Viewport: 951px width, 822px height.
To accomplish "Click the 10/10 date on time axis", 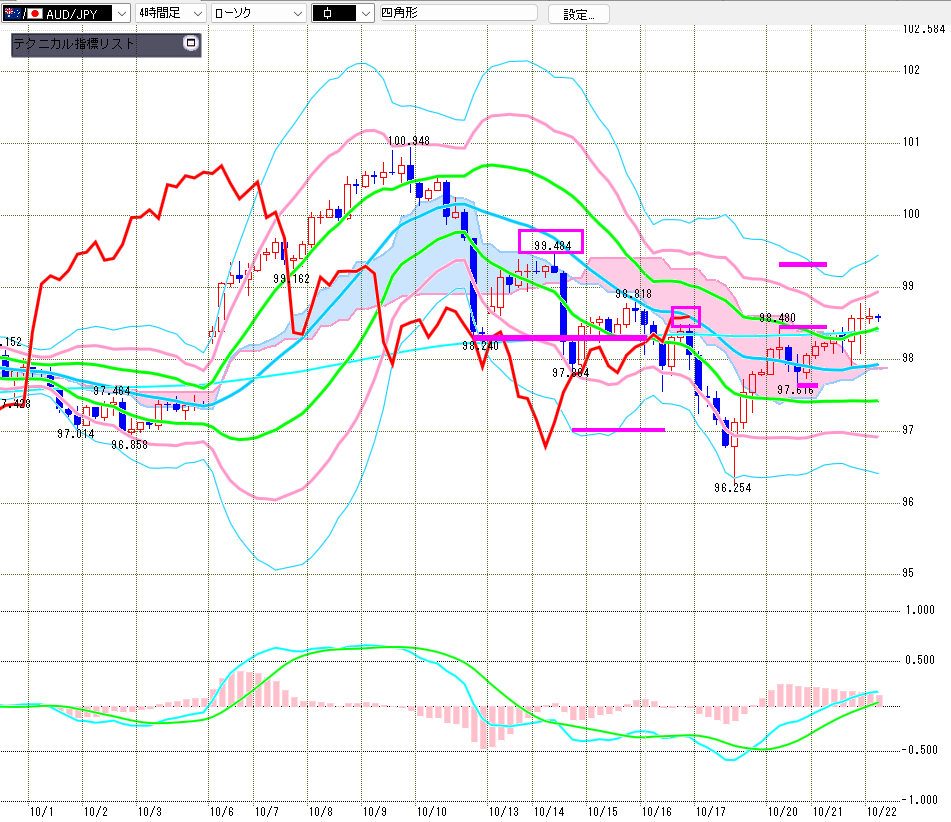I will pos(432,812).
